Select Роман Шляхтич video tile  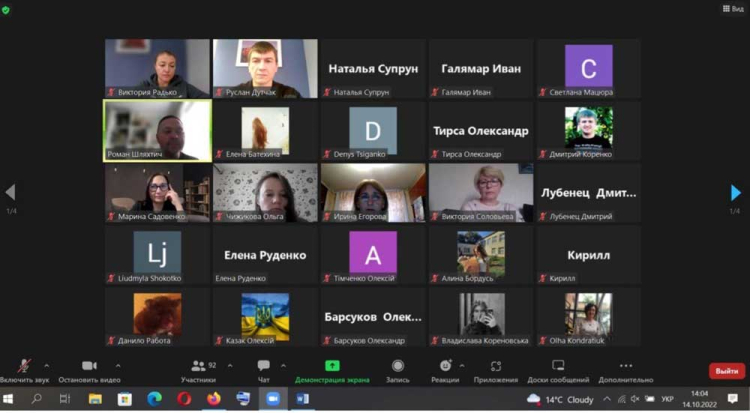pyautogui.click(x=157, y=130)
